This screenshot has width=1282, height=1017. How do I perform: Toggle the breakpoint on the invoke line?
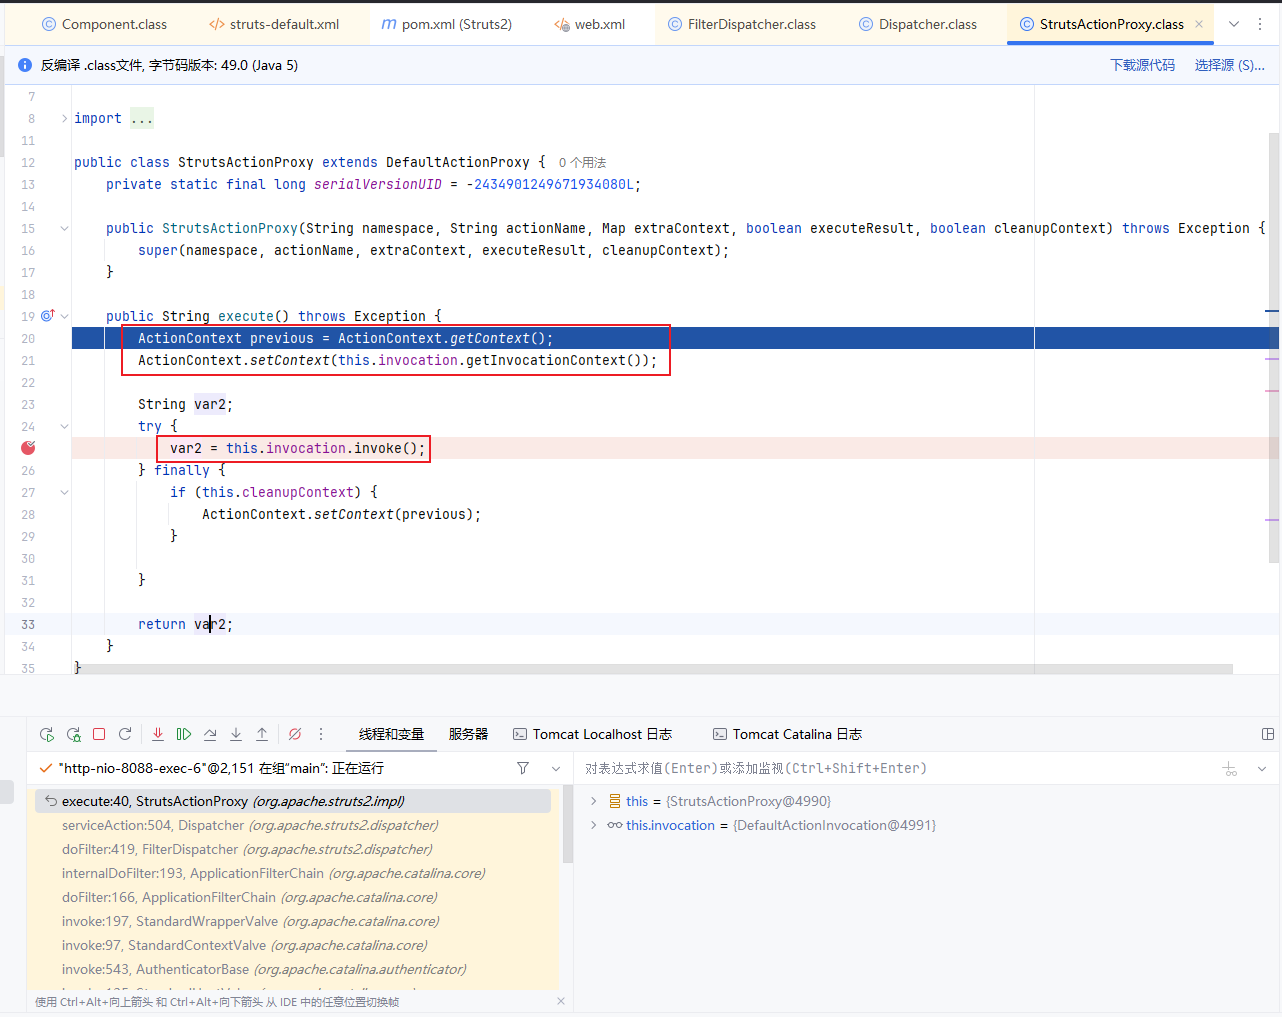coord(28,448)
